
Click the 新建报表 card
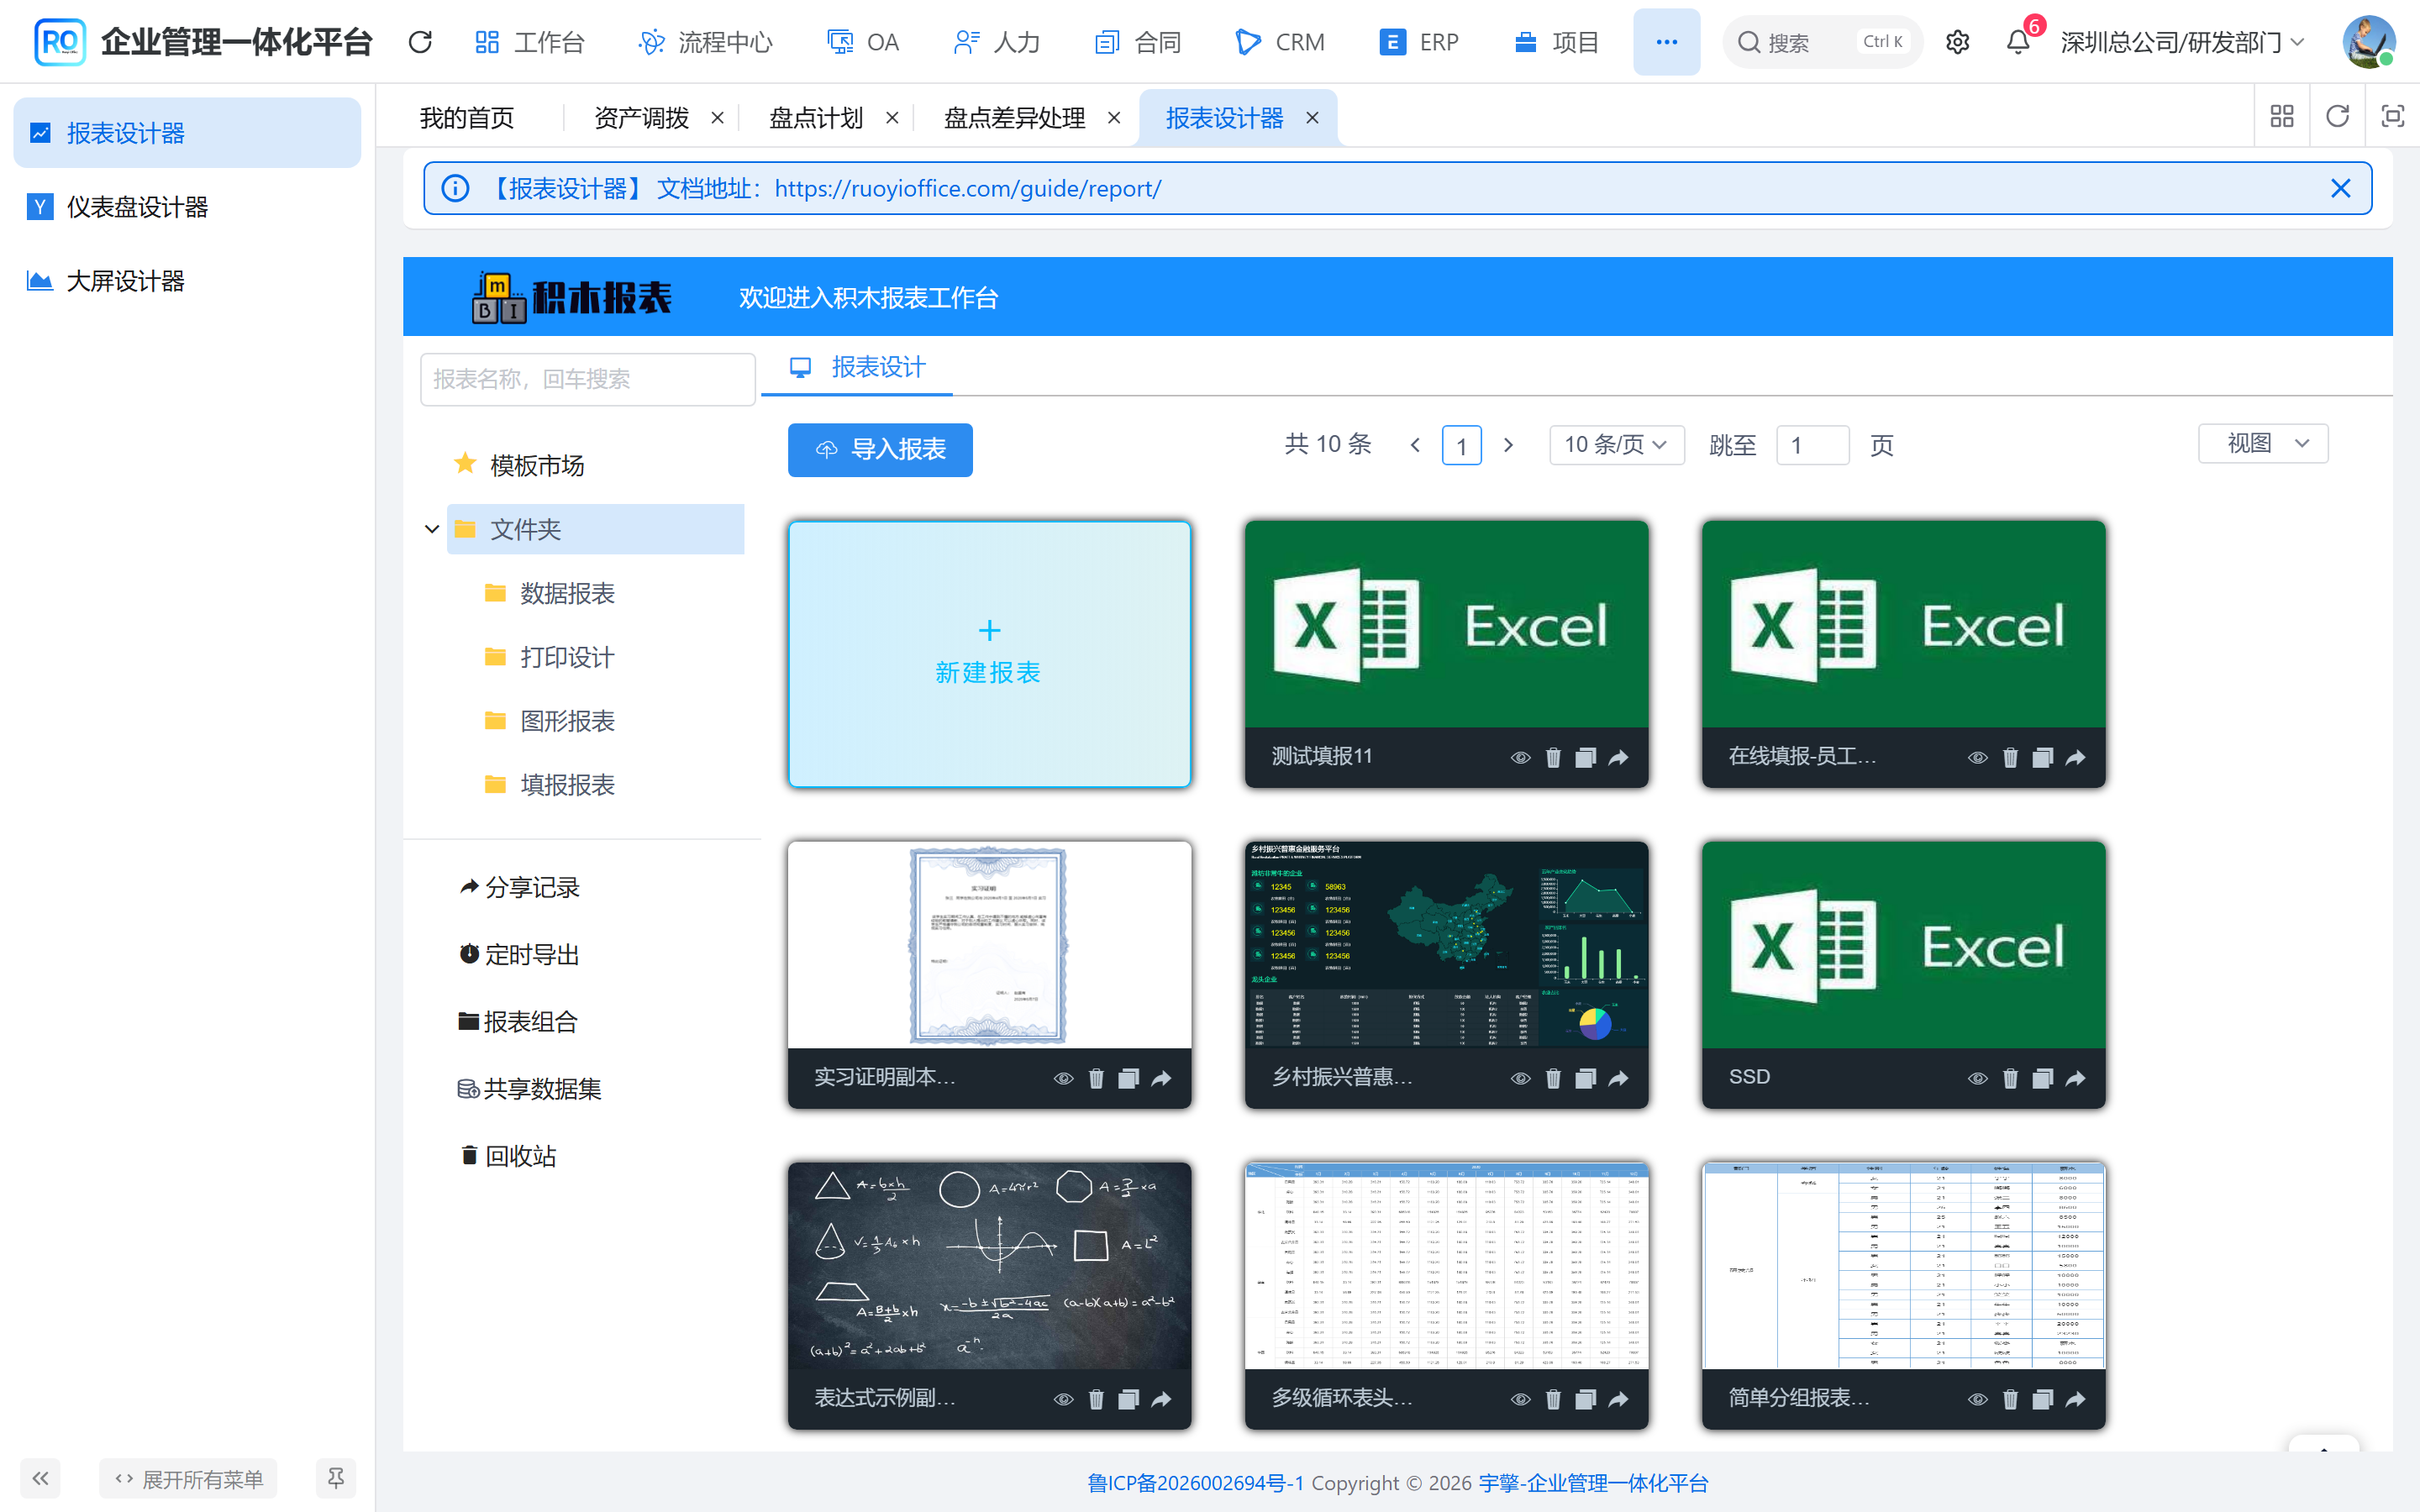(x=989, y=654)
